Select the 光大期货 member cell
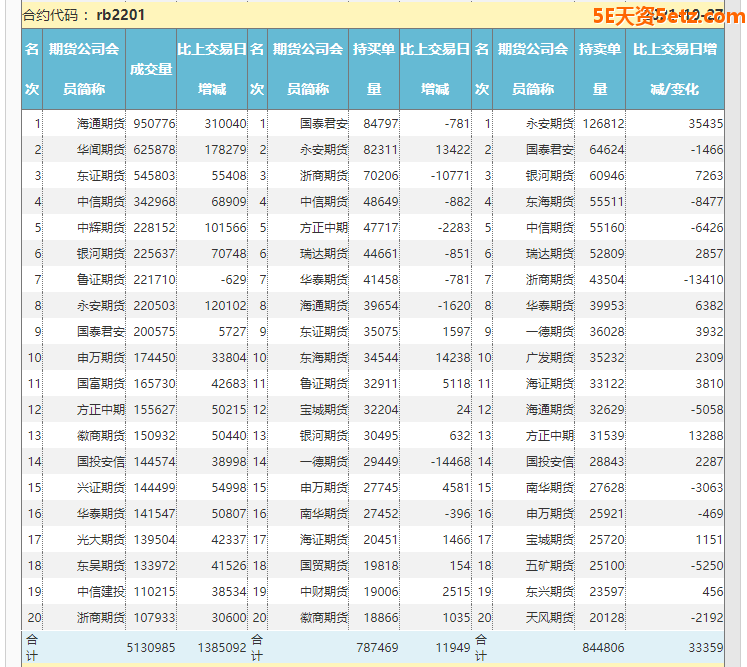Image resolution: width=747 pixels, height=667 pixels. coord(100,539)
